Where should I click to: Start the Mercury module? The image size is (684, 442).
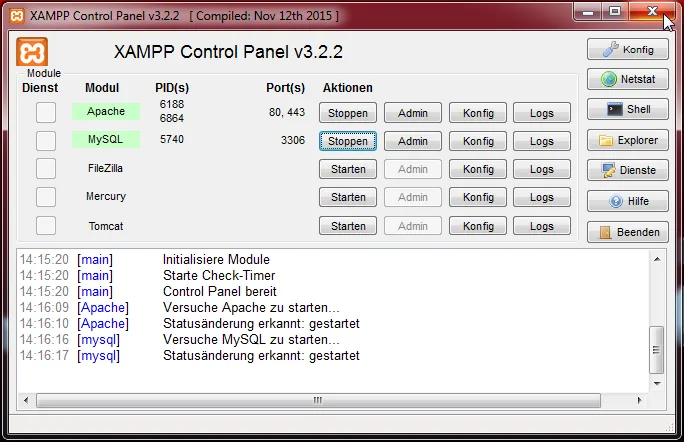[348, 197]
